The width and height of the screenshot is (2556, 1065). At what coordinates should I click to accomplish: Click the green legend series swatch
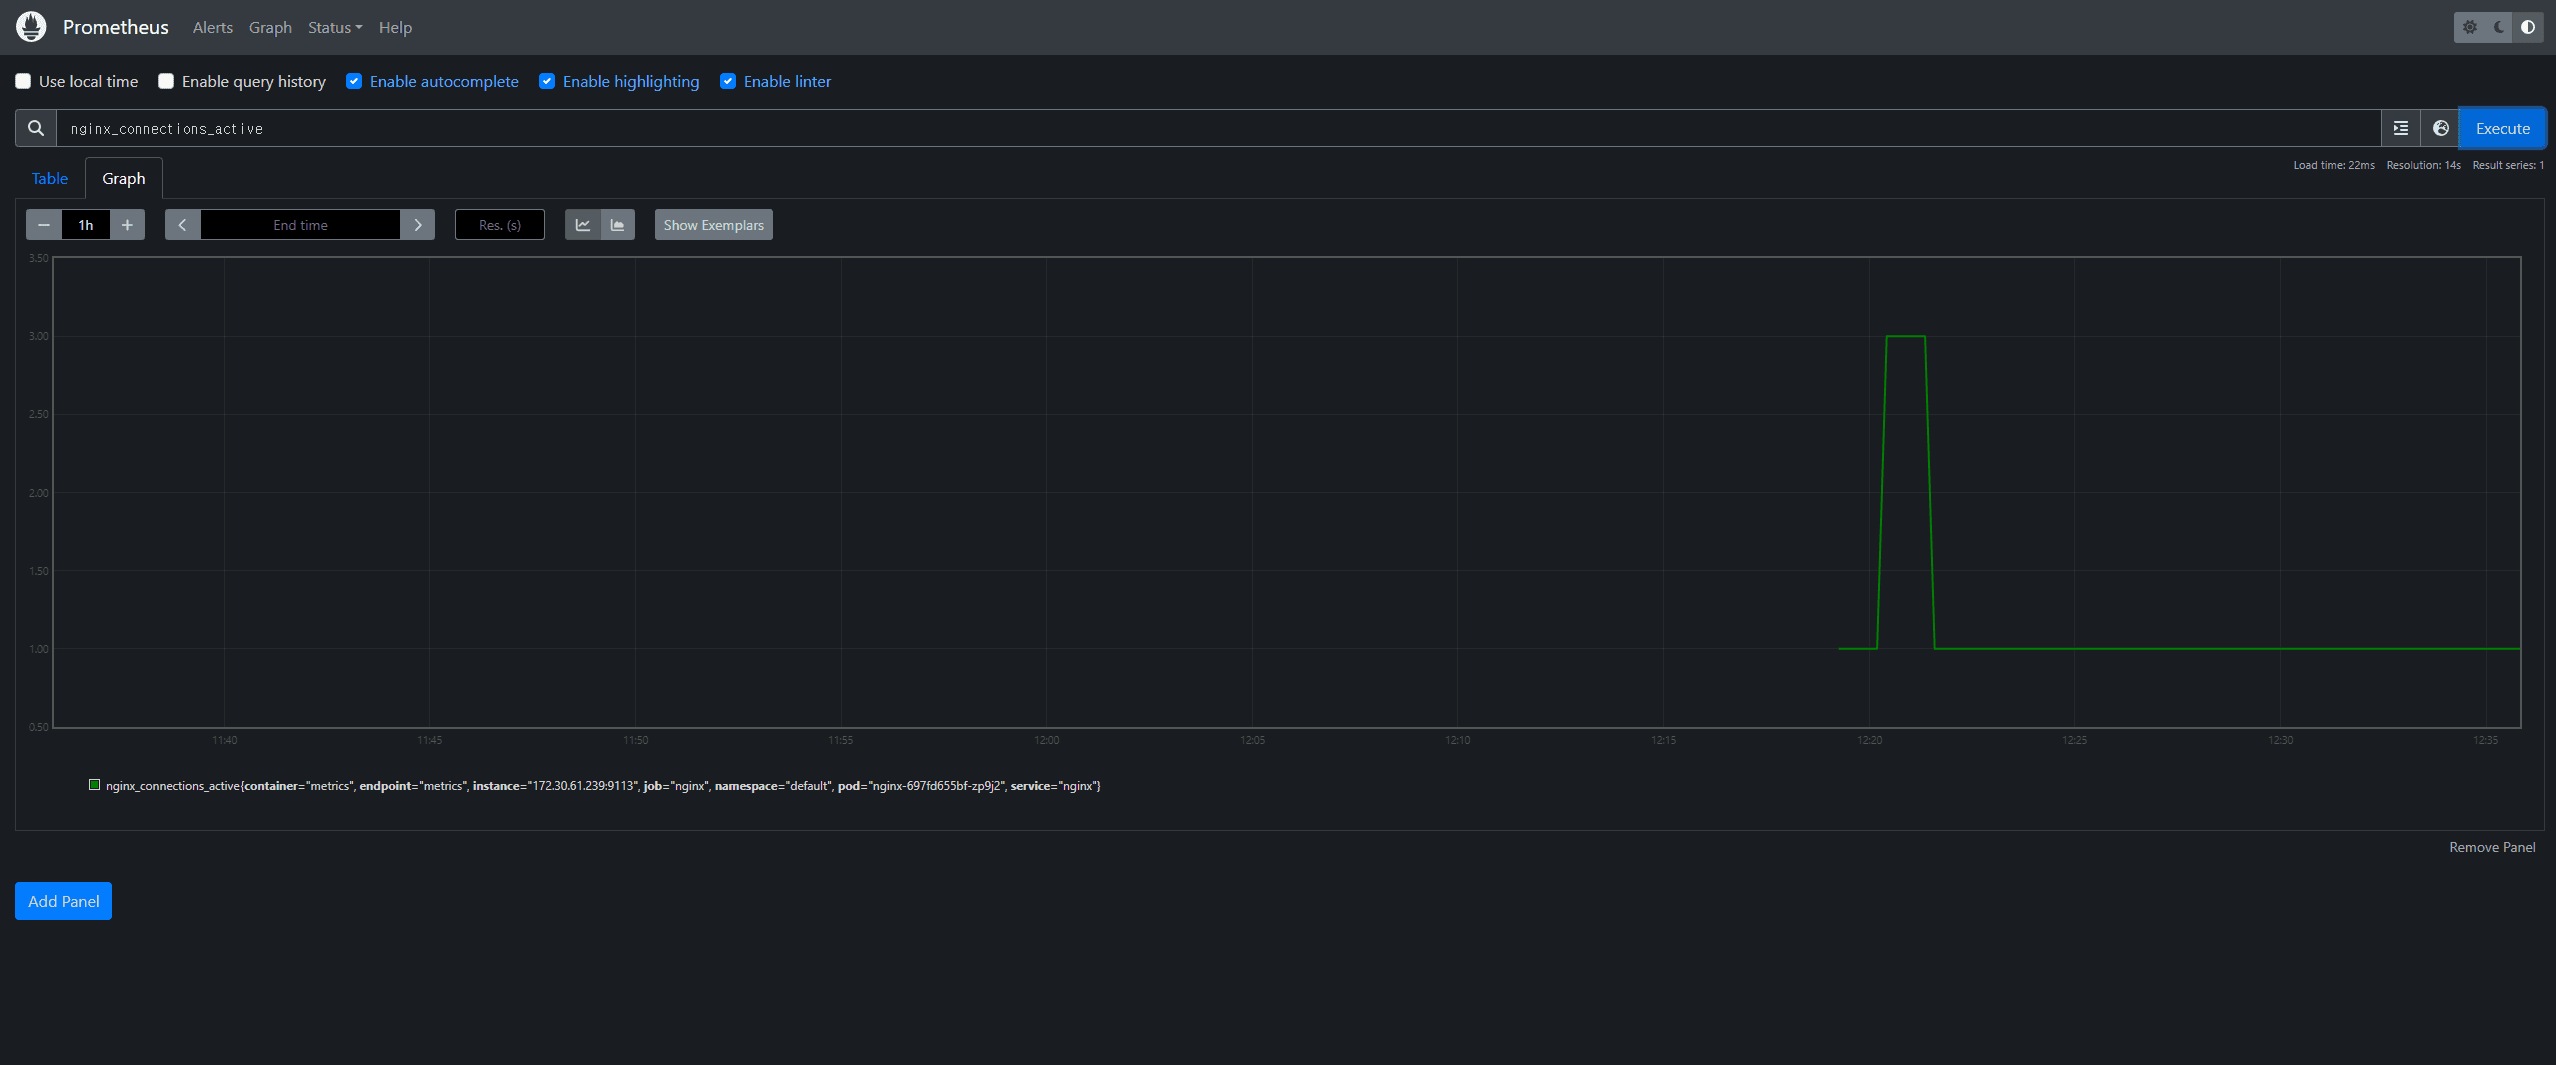(x=95, y=785)
